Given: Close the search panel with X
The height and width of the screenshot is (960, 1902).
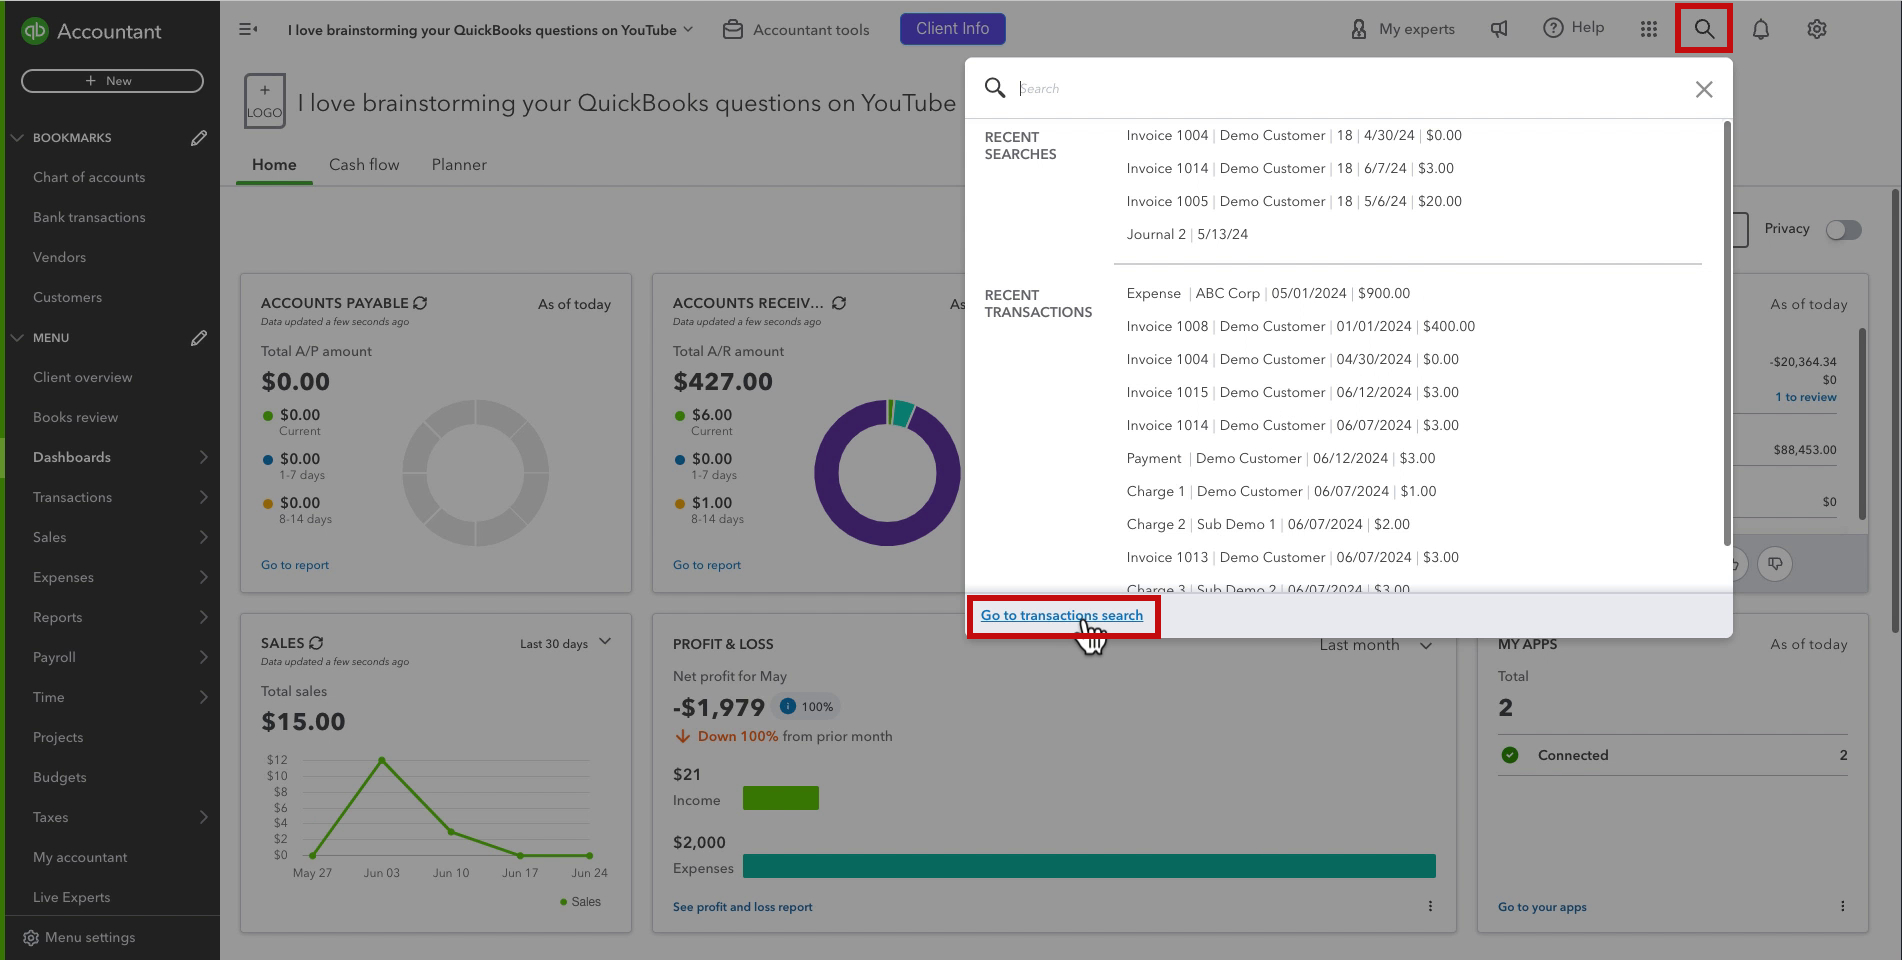Looking at the screenshot, I should [1704, 89].
